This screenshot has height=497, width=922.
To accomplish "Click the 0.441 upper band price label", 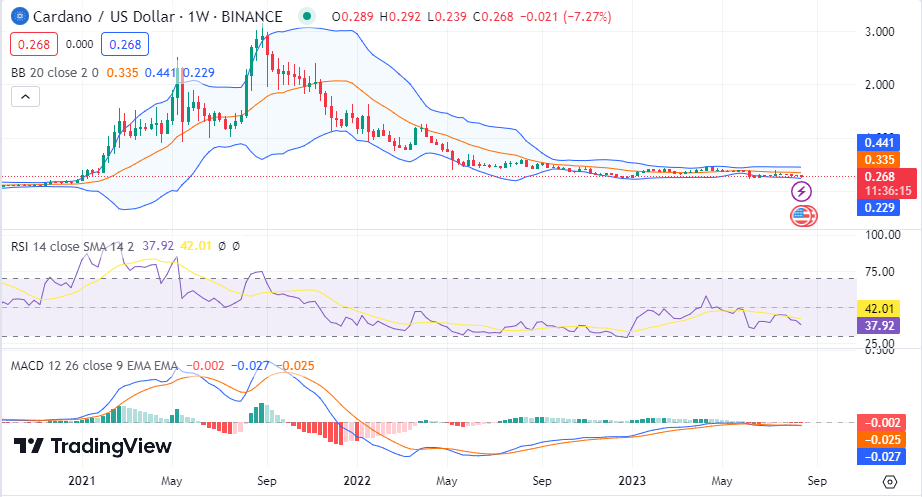I will [x=878, y=142].
